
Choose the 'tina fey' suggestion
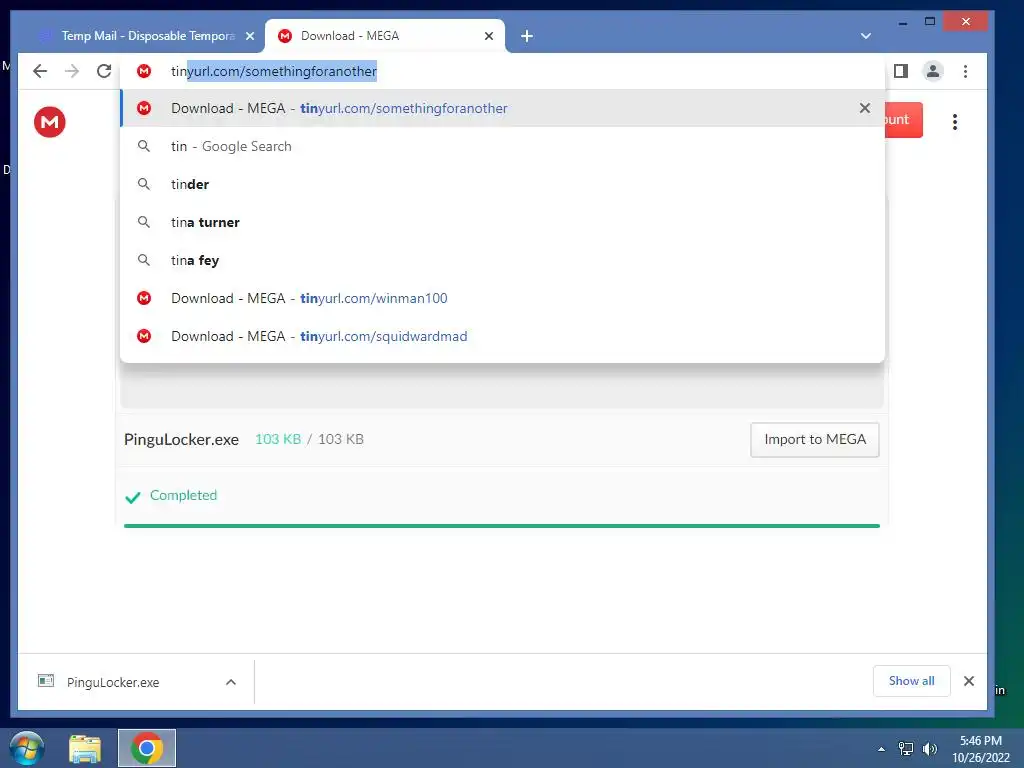[x=502, y=260]
